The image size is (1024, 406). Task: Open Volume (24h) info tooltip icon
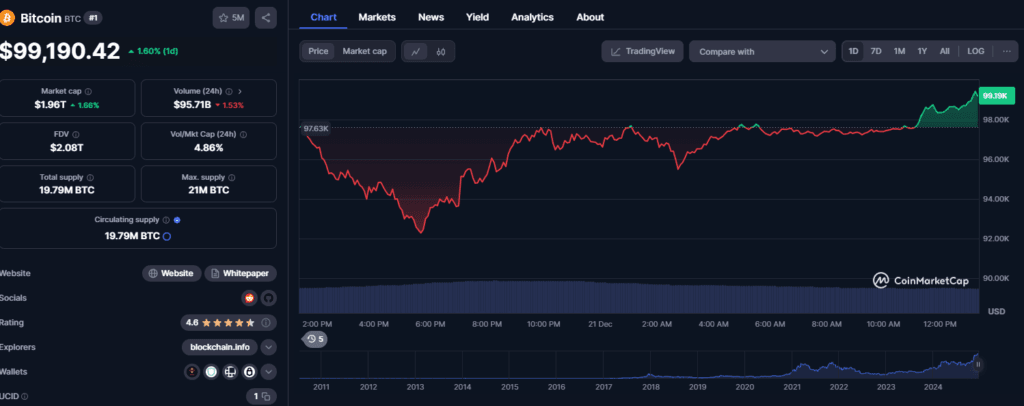click(228, 91)
